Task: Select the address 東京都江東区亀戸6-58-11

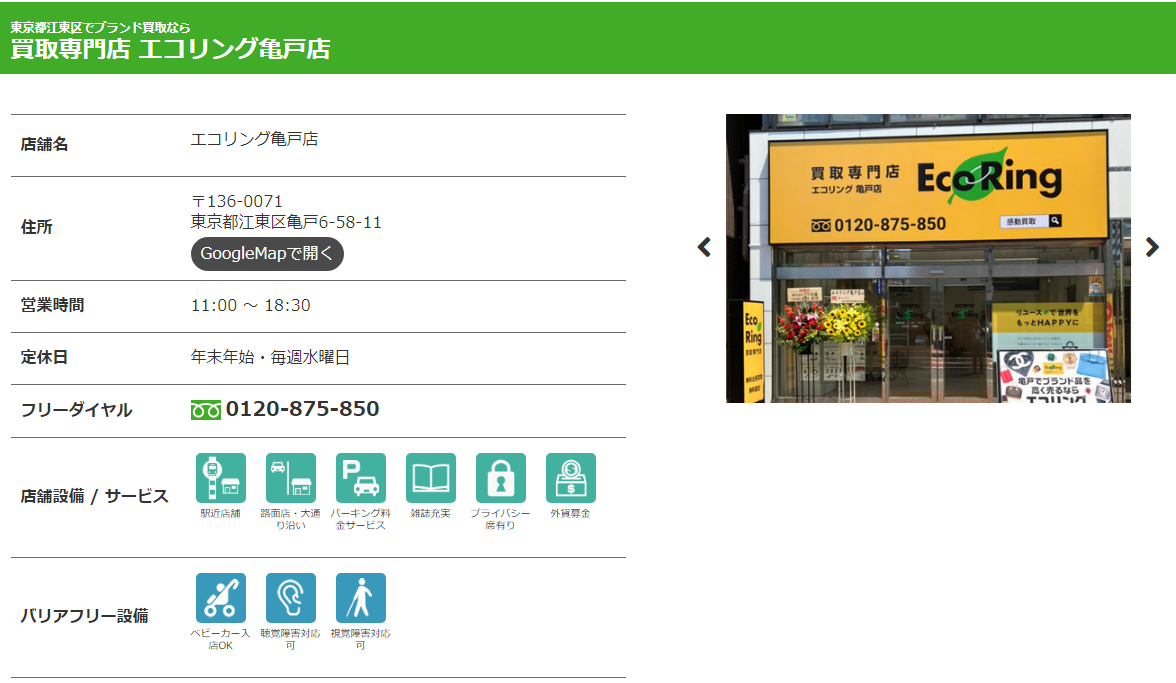Action: [x=286, y=222]
